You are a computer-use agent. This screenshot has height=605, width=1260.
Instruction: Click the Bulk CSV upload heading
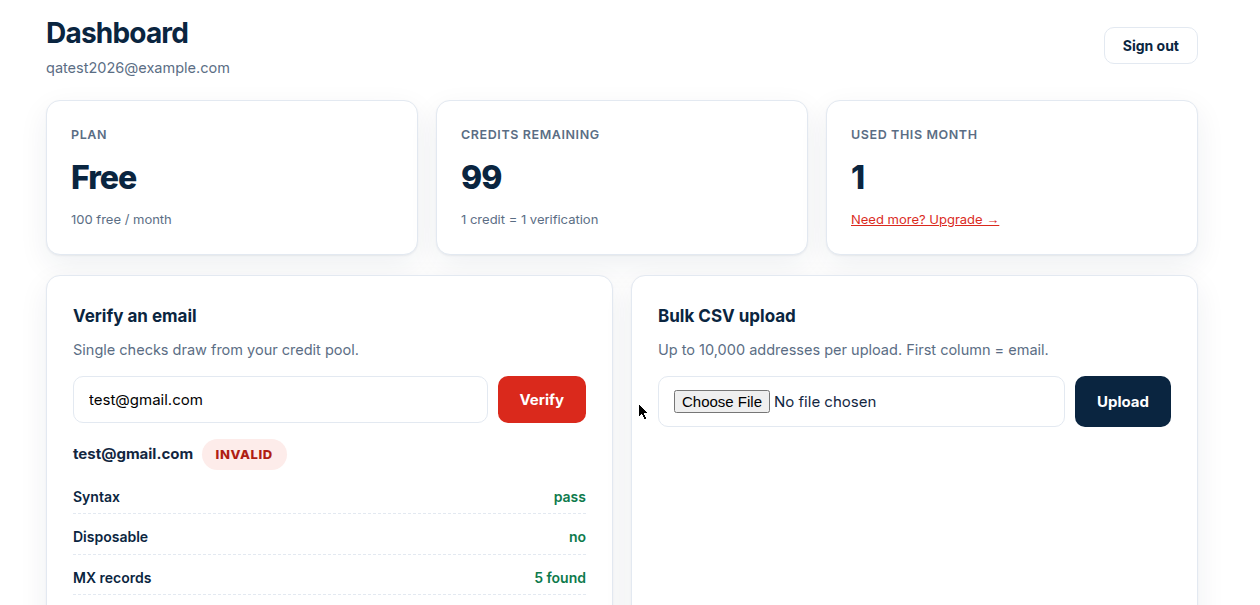click(x=727, y=316)
